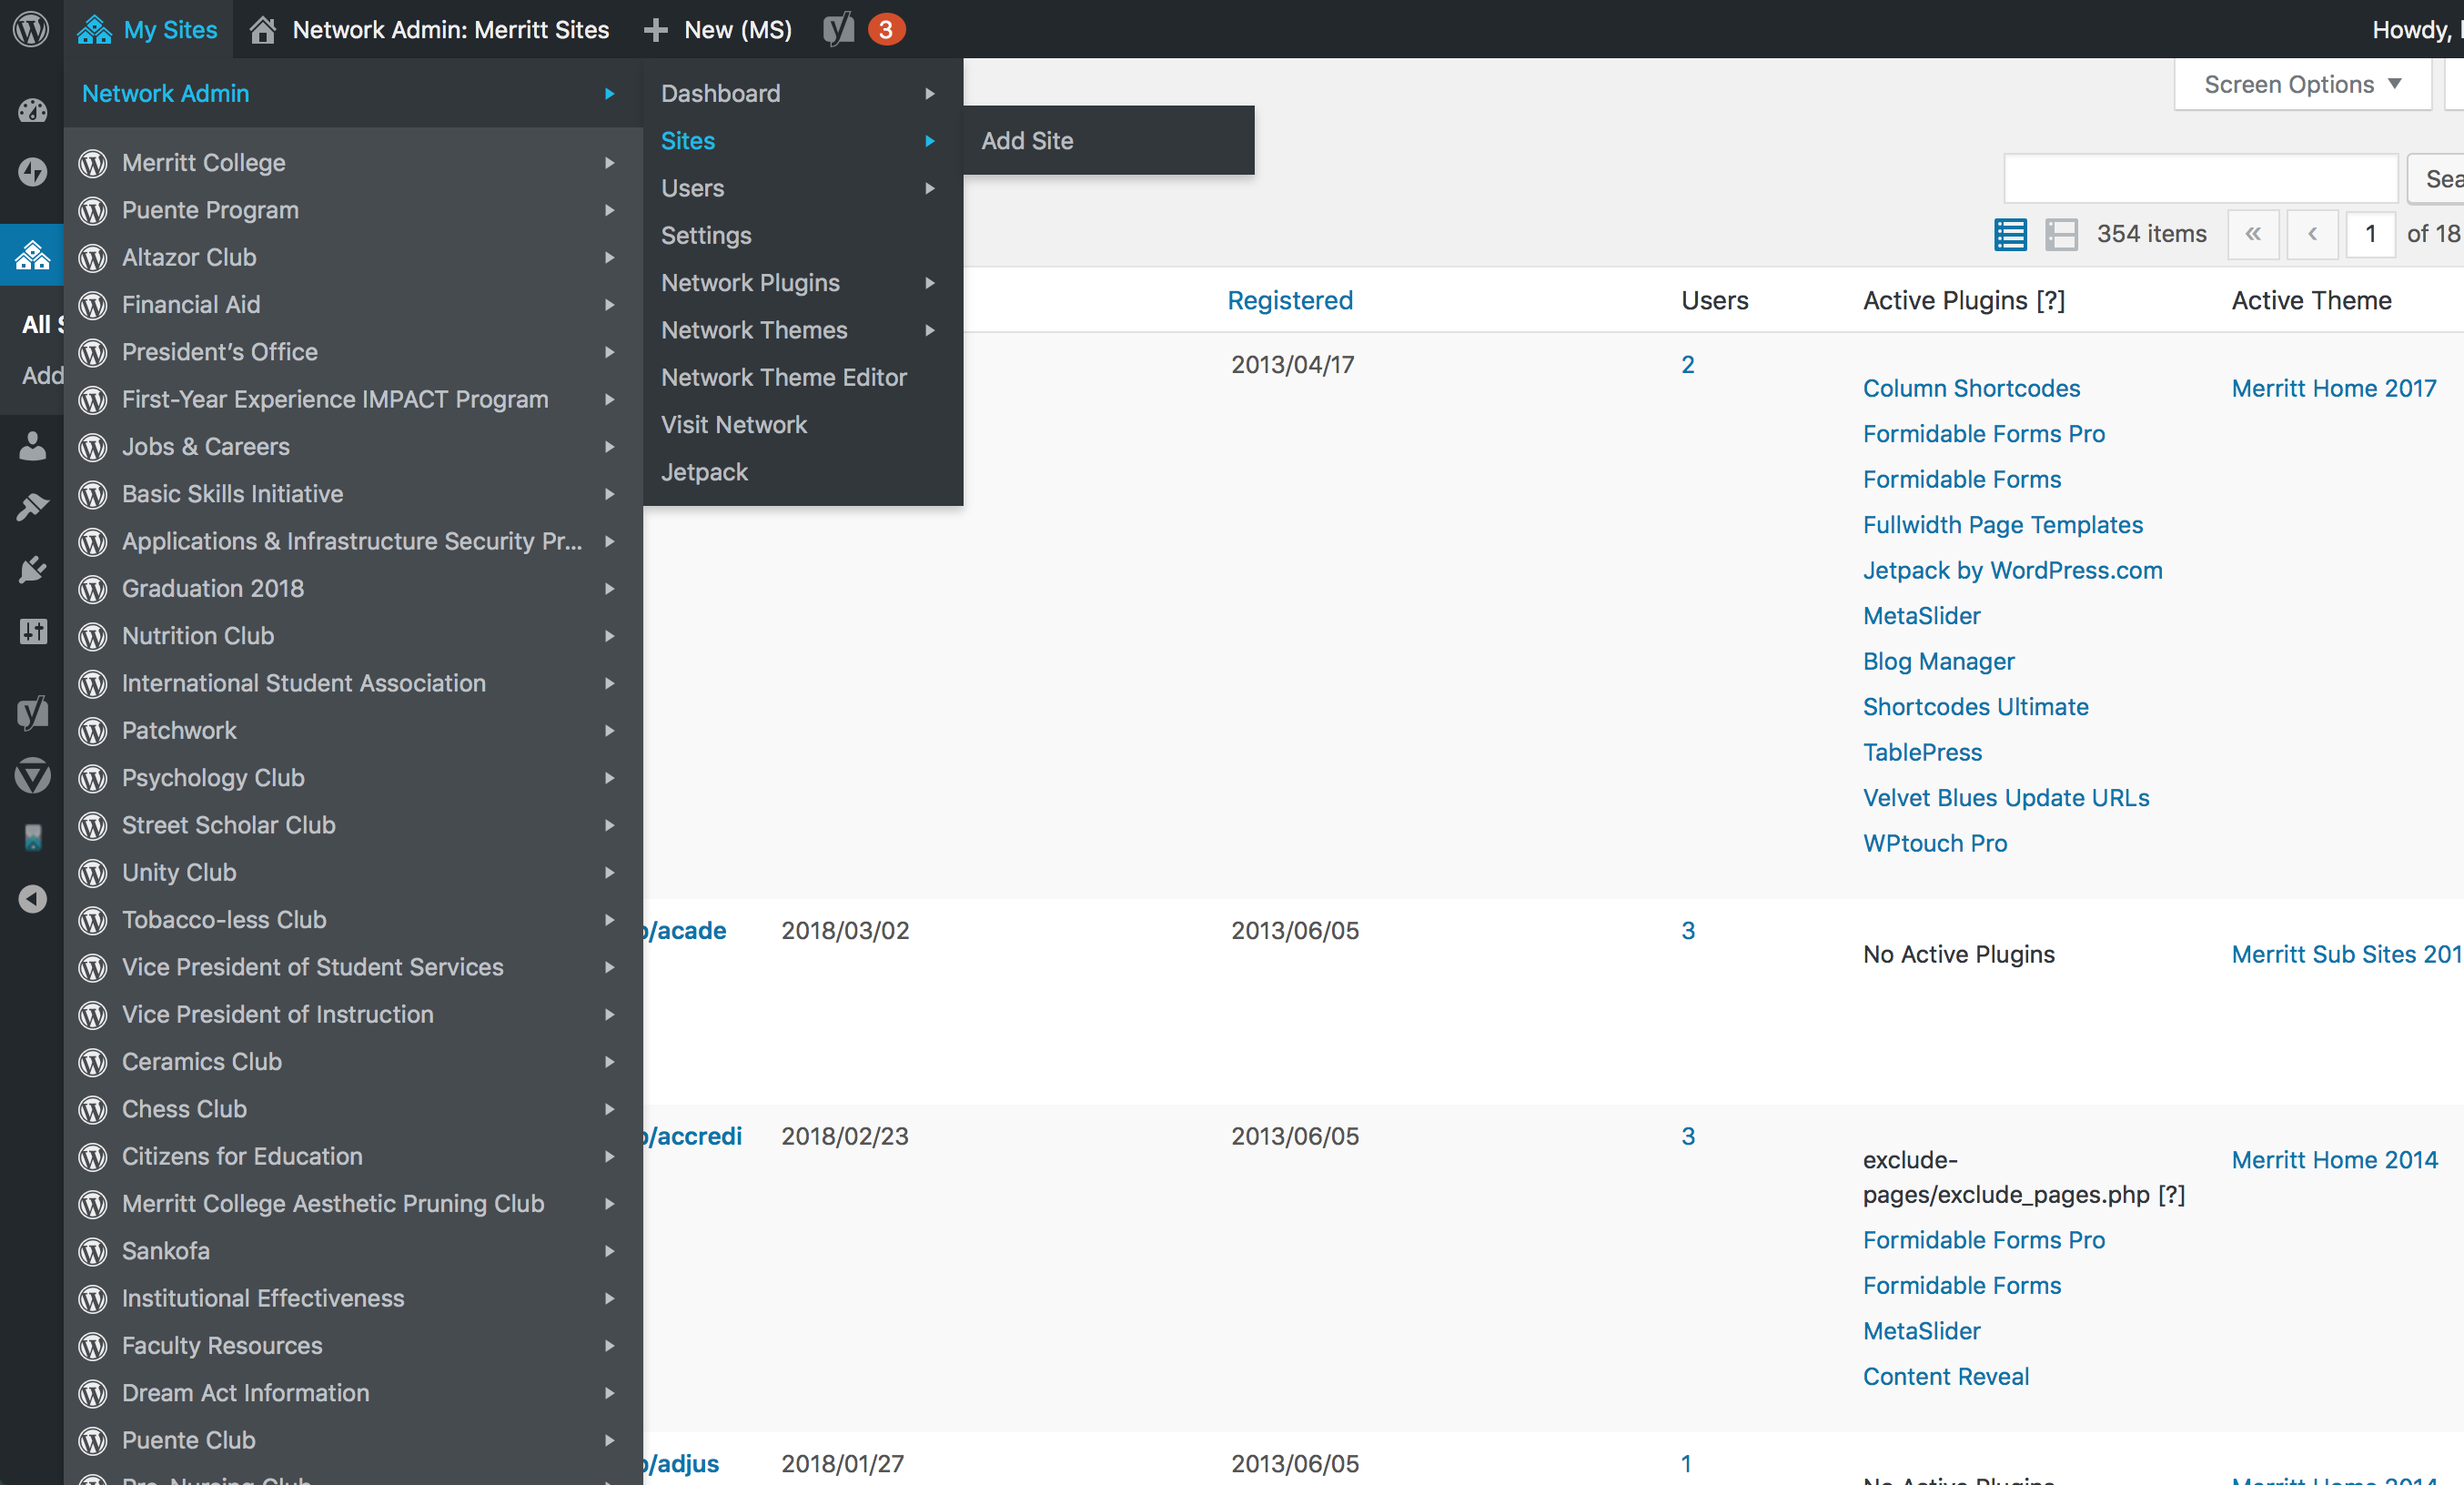Click the plus icon beside New (MS)
This screenshot has width=2464, height=1485.
[x=655, y=30]
